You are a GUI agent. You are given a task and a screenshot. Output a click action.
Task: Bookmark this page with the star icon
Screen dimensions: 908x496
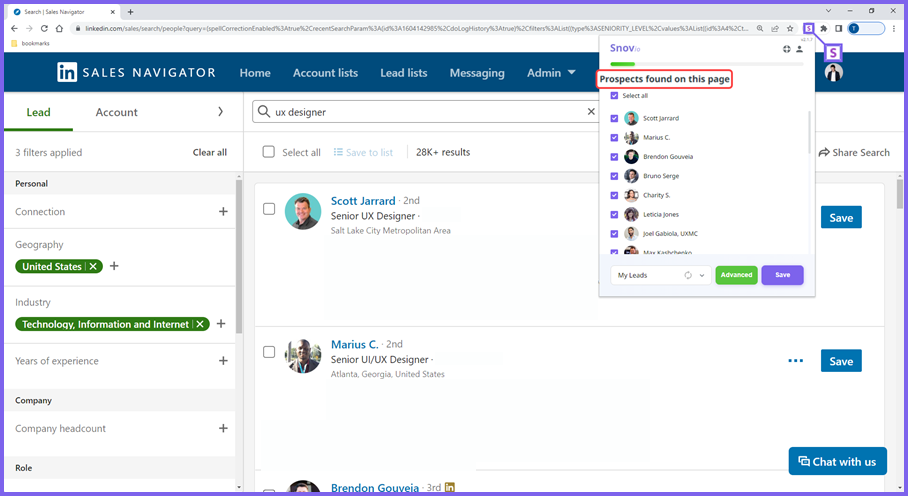coord(790,28)
